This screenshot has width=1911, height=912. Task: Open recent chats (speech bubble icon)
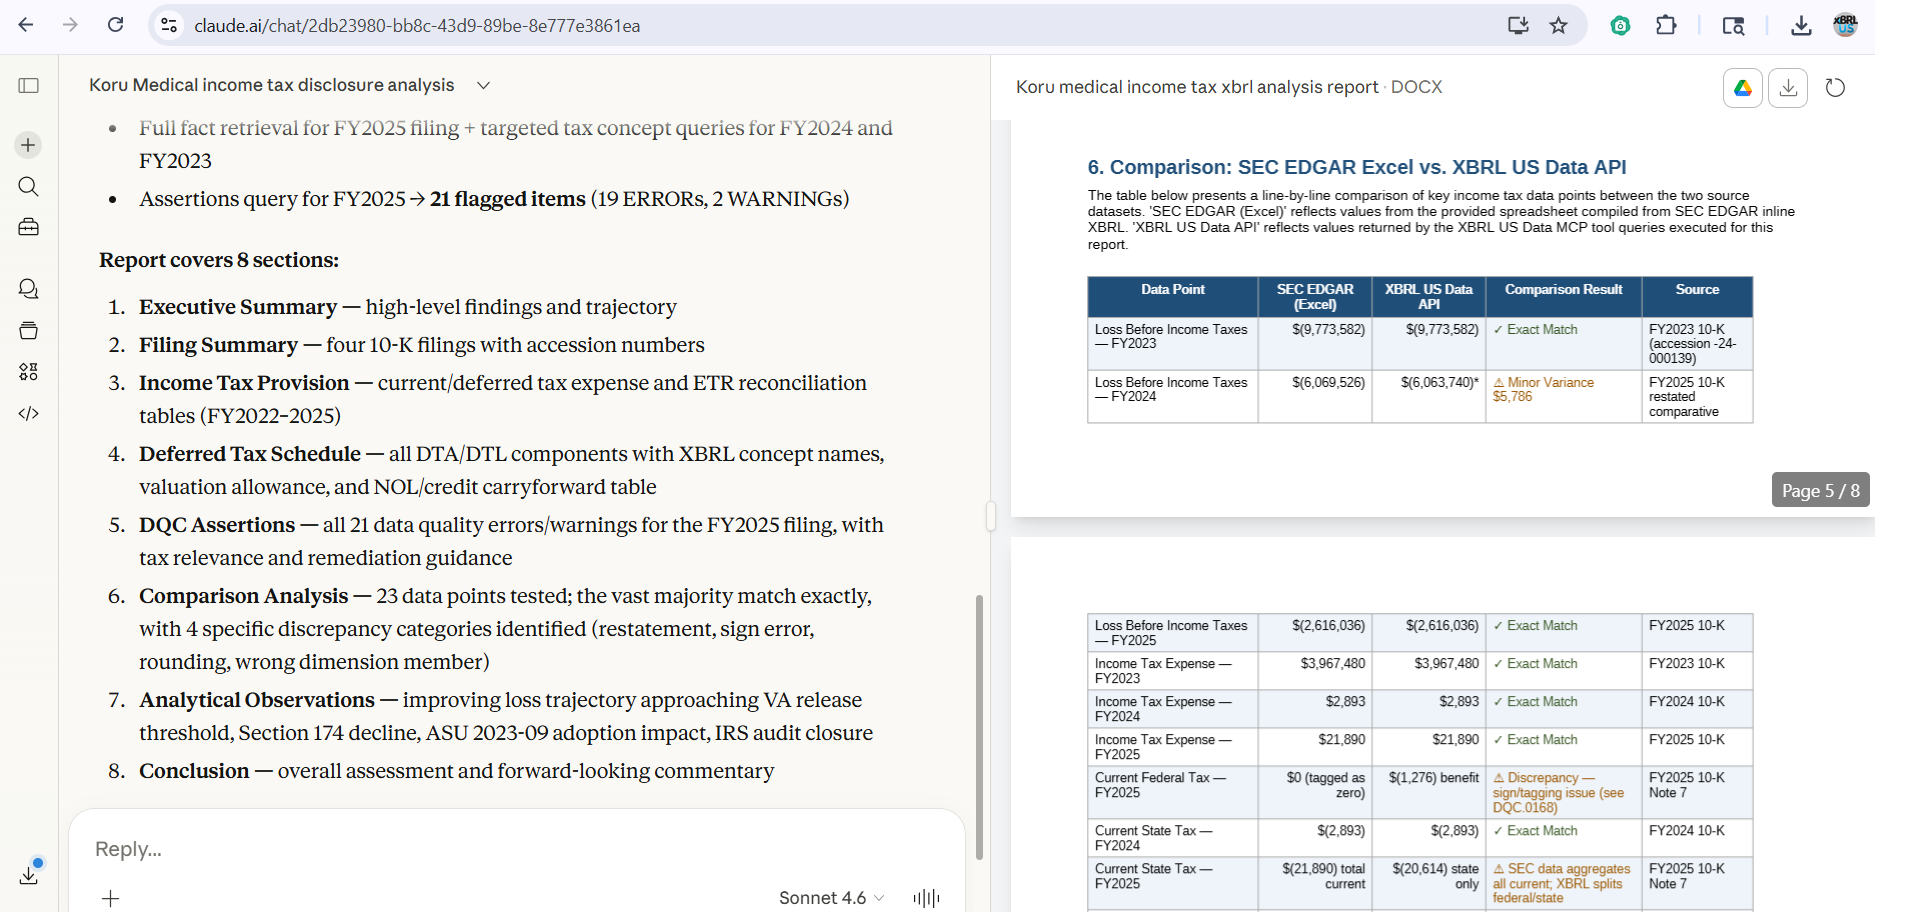(x=28, y=289)
